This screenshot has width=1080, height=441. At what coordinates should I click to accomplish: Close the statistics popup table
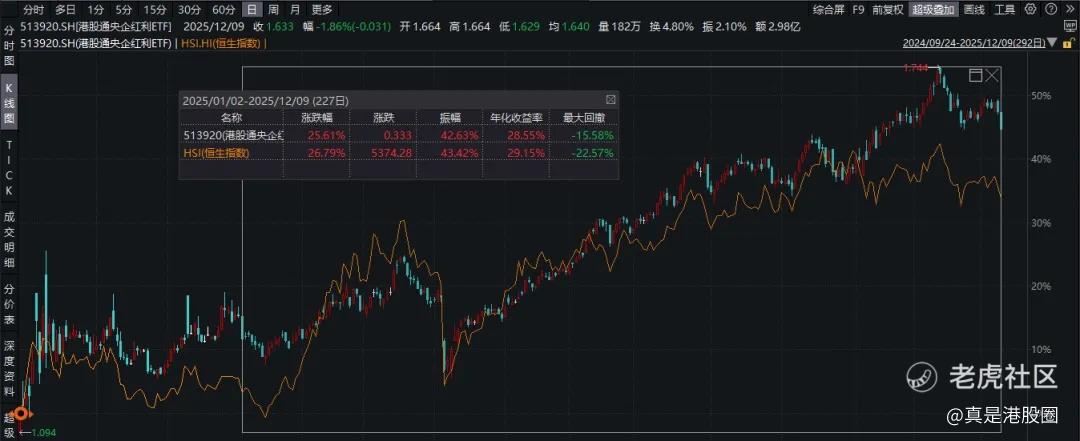(x=610, y=100)
